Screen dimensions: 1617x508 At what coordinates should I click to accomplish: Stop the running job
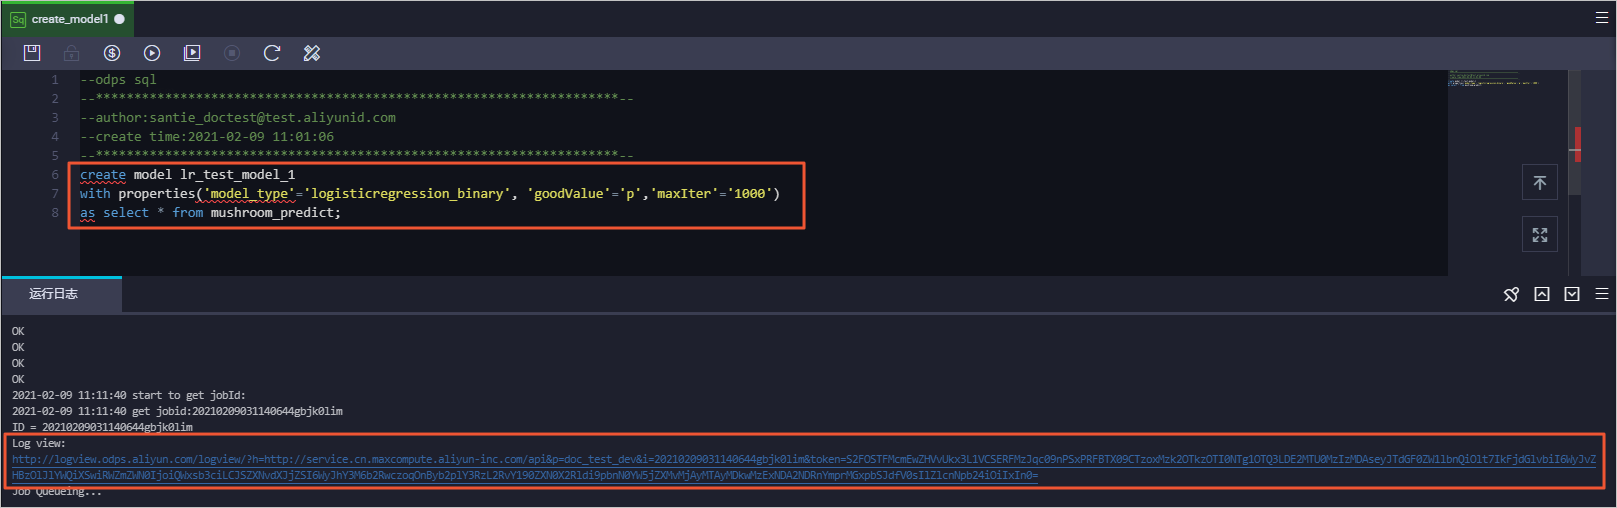232,53
